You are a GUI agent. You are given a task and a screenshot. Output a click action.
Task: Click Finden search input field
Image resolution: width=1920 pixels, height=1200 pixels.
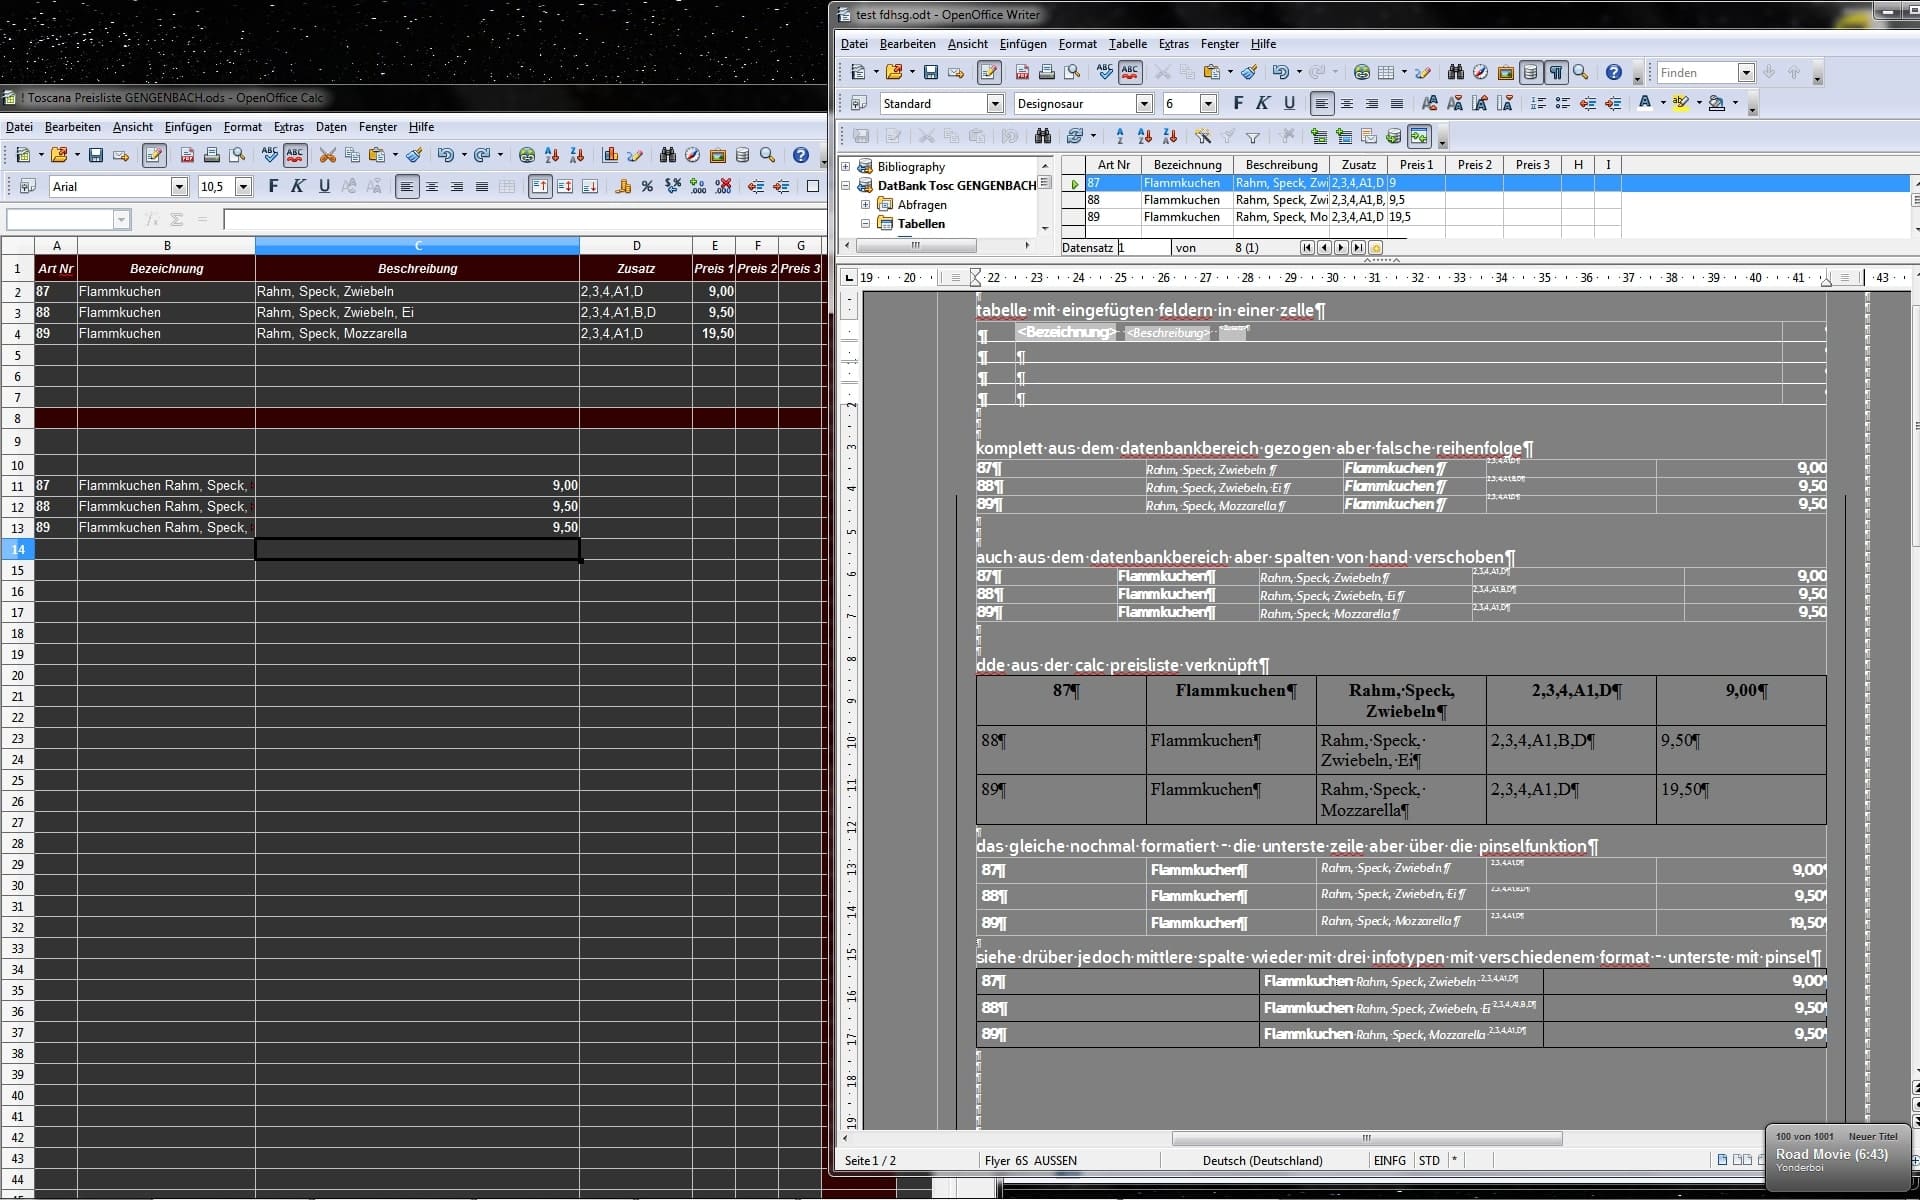[1696, 72]
